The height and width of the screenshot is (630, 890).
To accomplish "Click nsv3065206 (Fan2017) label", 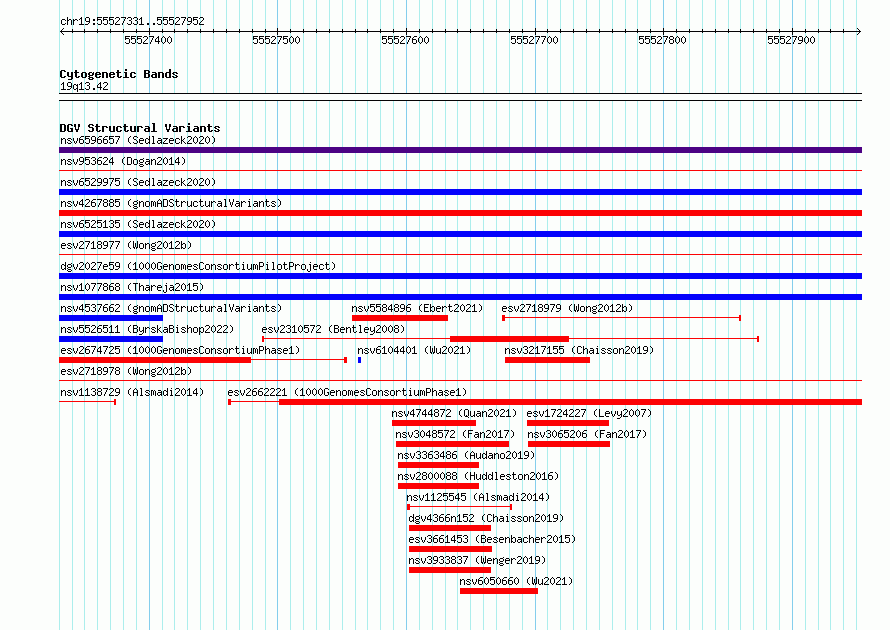I will 587,434.
